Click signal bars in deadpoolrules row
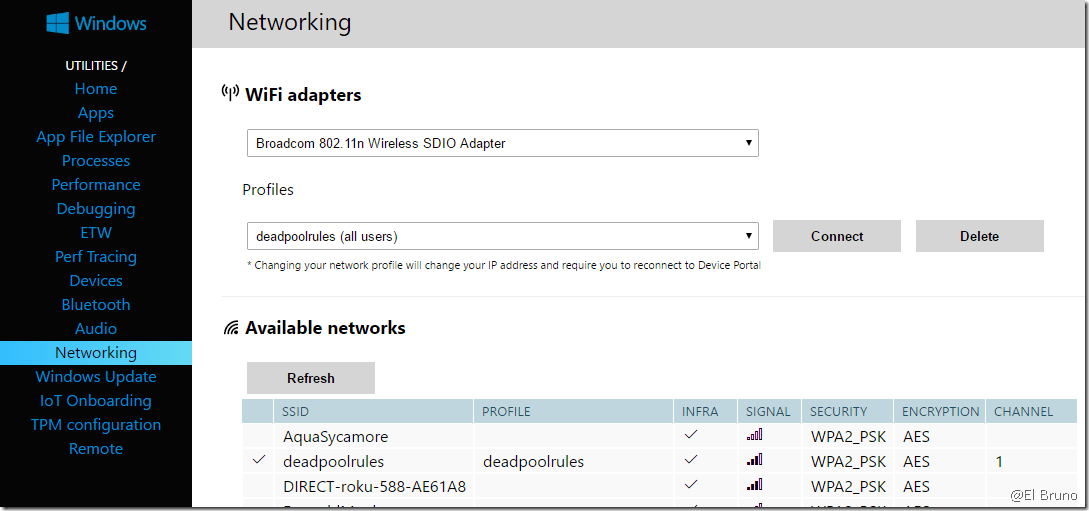 [754, 460]
